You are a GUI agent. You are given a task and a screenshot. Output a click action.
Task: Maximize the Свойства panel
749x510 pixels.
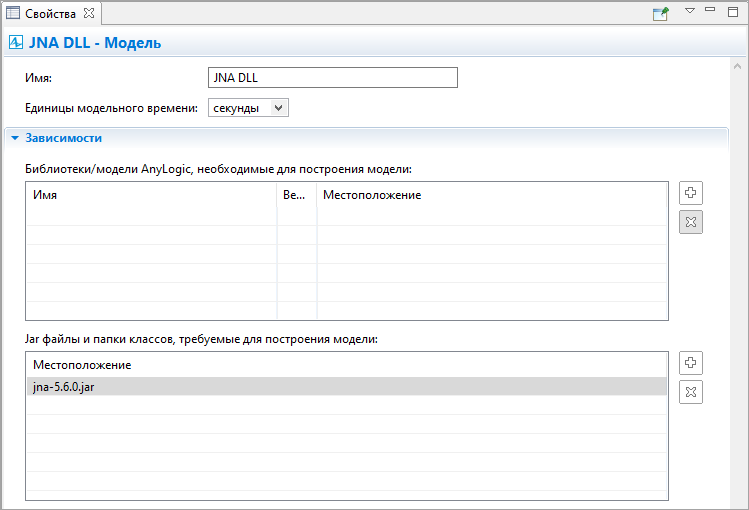coord(733,11)
